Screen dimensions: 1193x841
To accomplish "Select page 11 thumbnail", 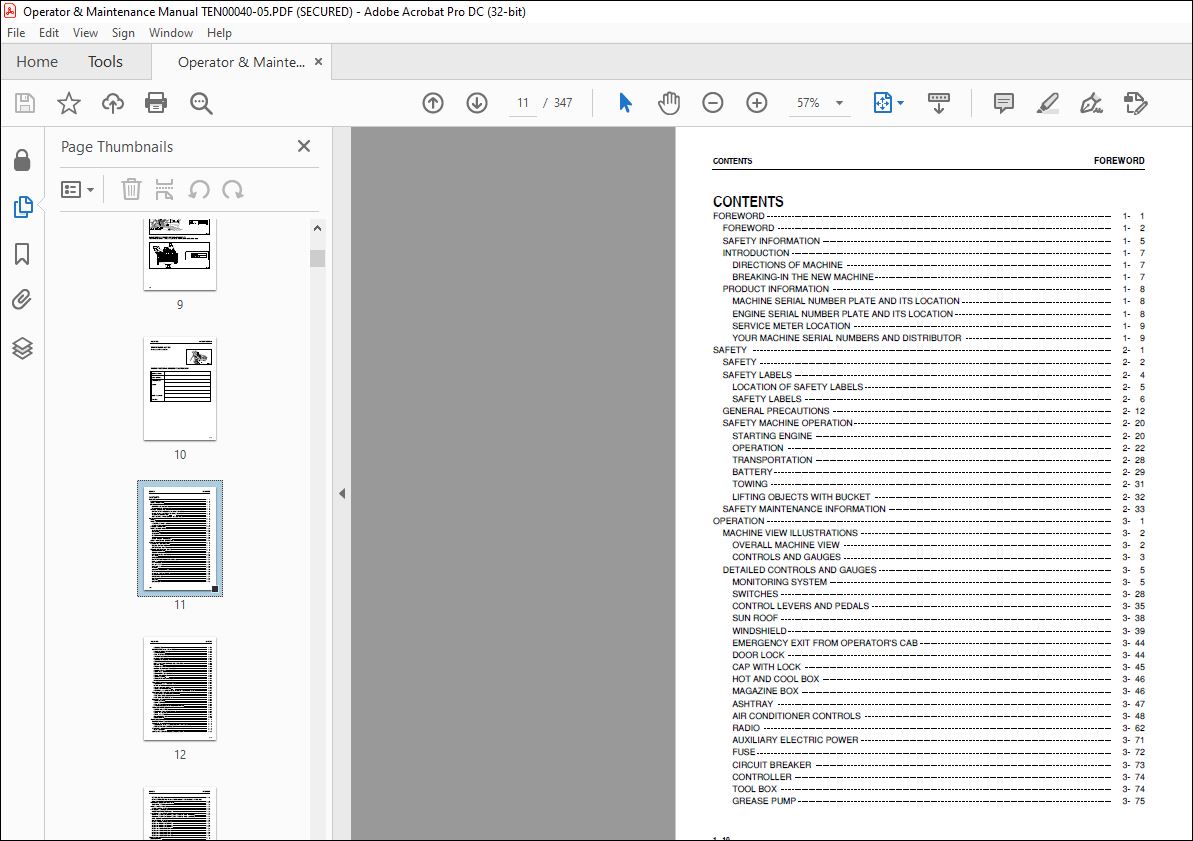I will click(x=180, y=538).
